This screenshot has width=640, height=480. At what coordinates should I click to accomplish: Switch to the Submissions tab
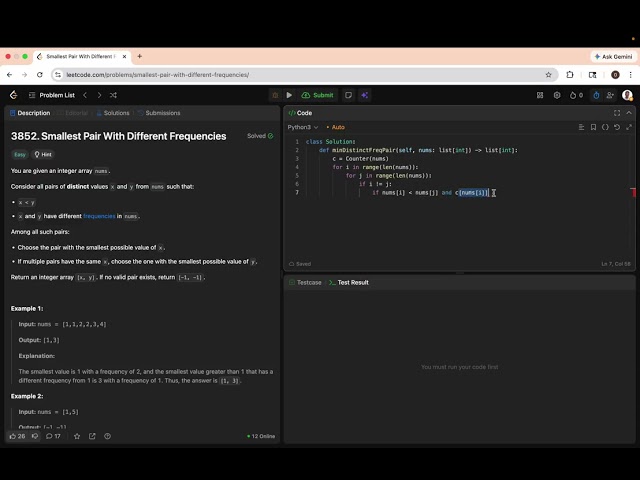pyautogui.click(x=159, y=113)
